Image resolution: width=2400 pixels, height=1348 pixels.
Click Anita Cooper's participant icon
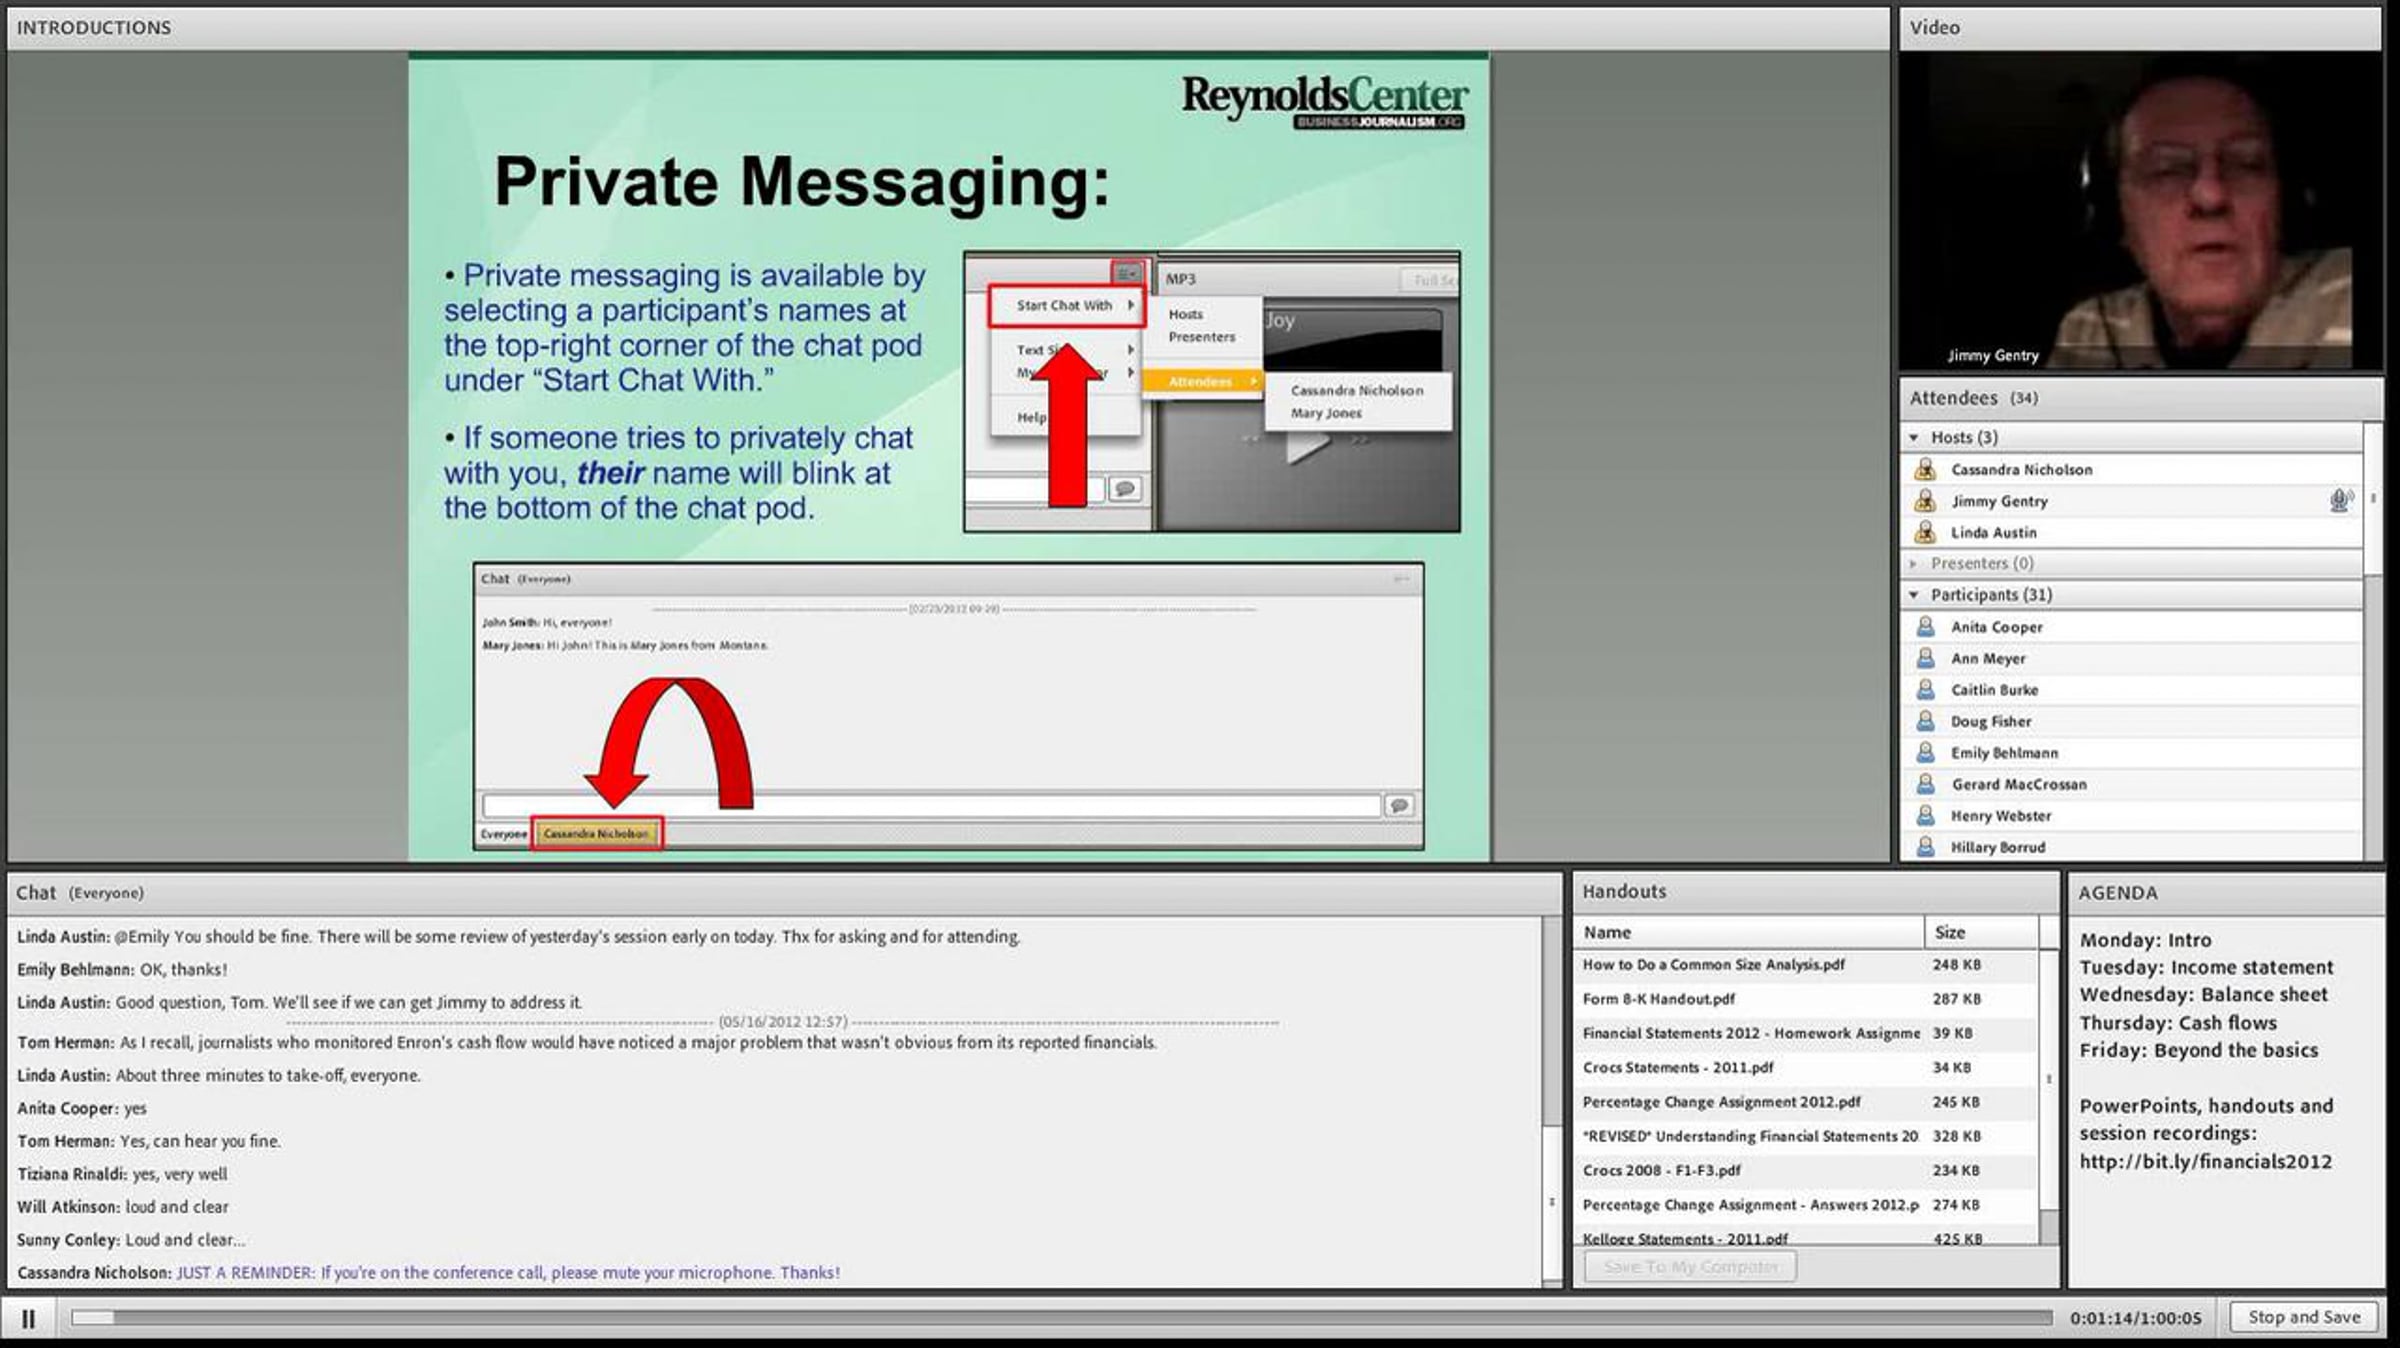point(1925,627)
